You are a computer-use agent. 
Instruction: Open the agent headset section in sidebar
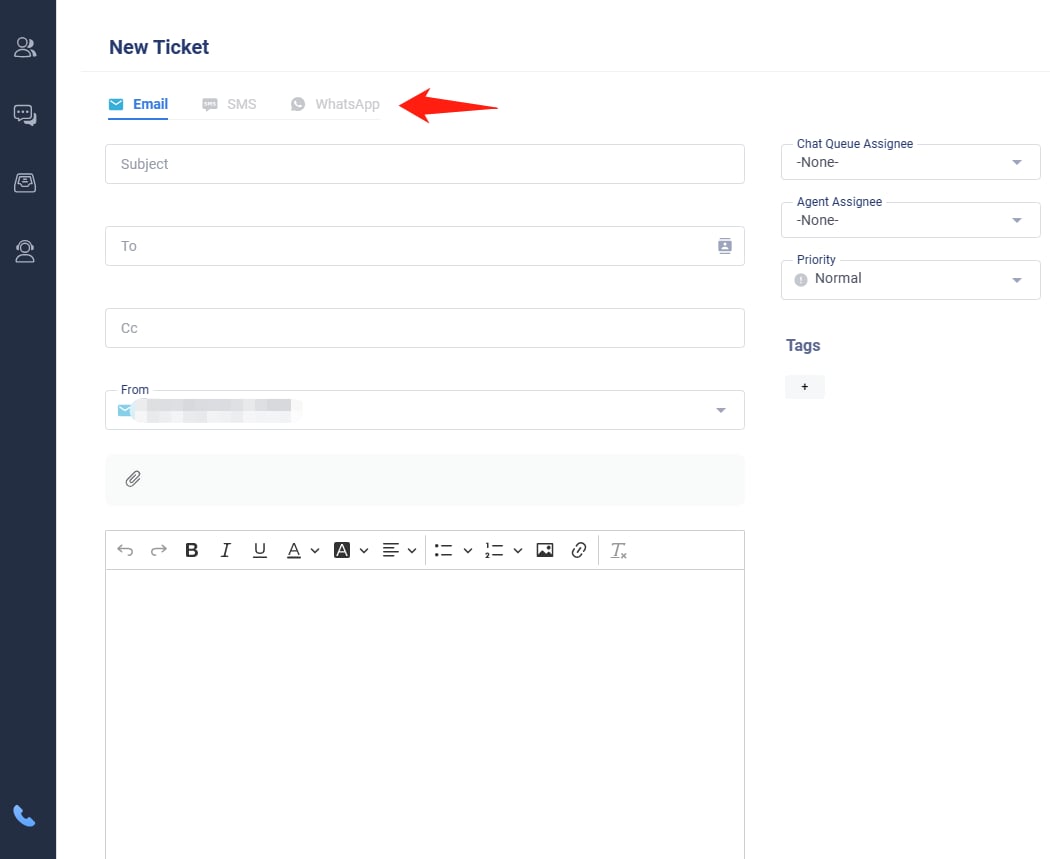25,251
